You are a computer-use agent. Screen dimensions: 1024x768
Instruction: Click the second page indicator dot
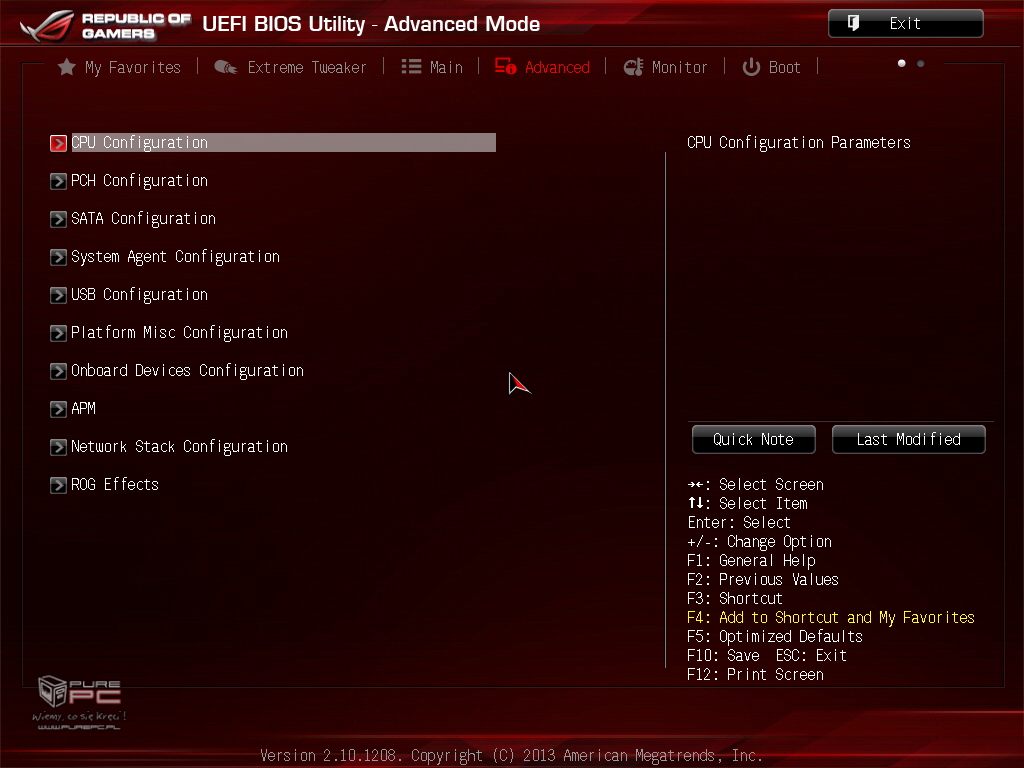pyautogui.click(x=921, y=63)
